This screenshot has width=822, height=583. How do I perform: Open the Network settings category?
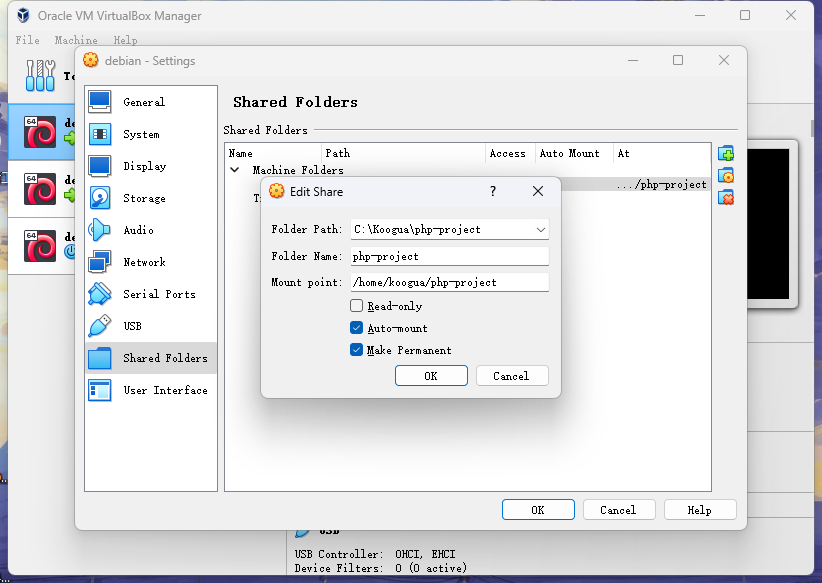[x=144, y=262]
